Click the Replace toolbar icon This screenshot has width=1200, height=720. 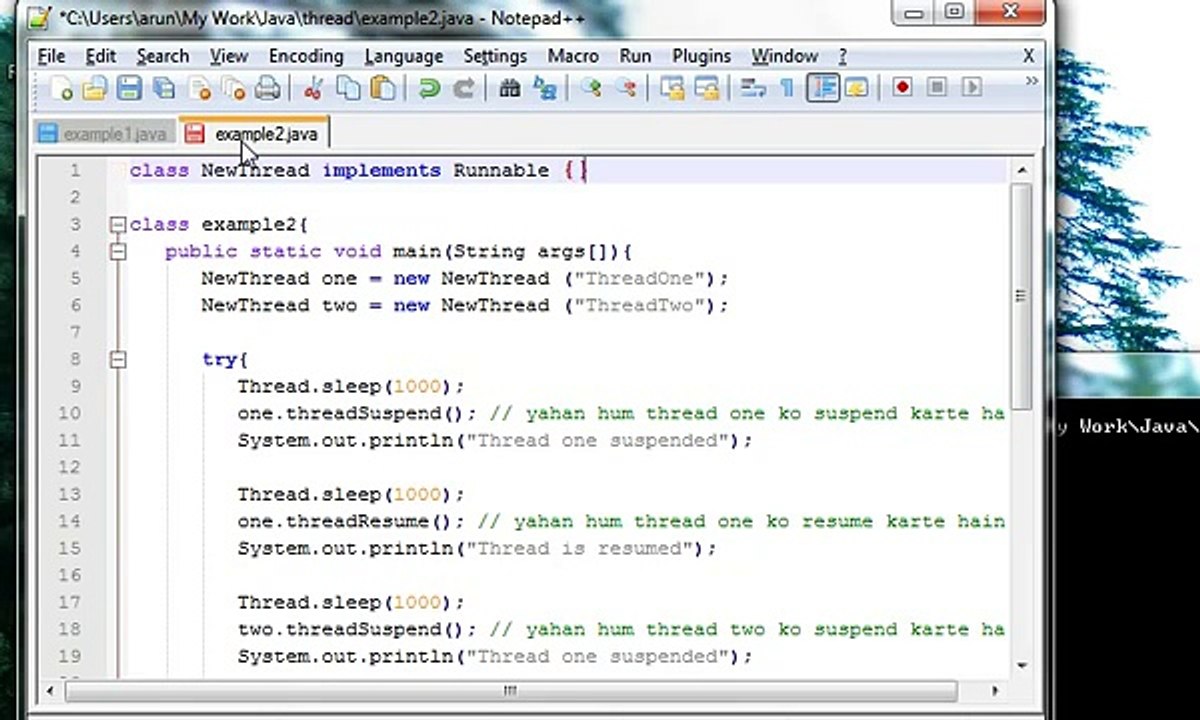[x=544, y=89]
